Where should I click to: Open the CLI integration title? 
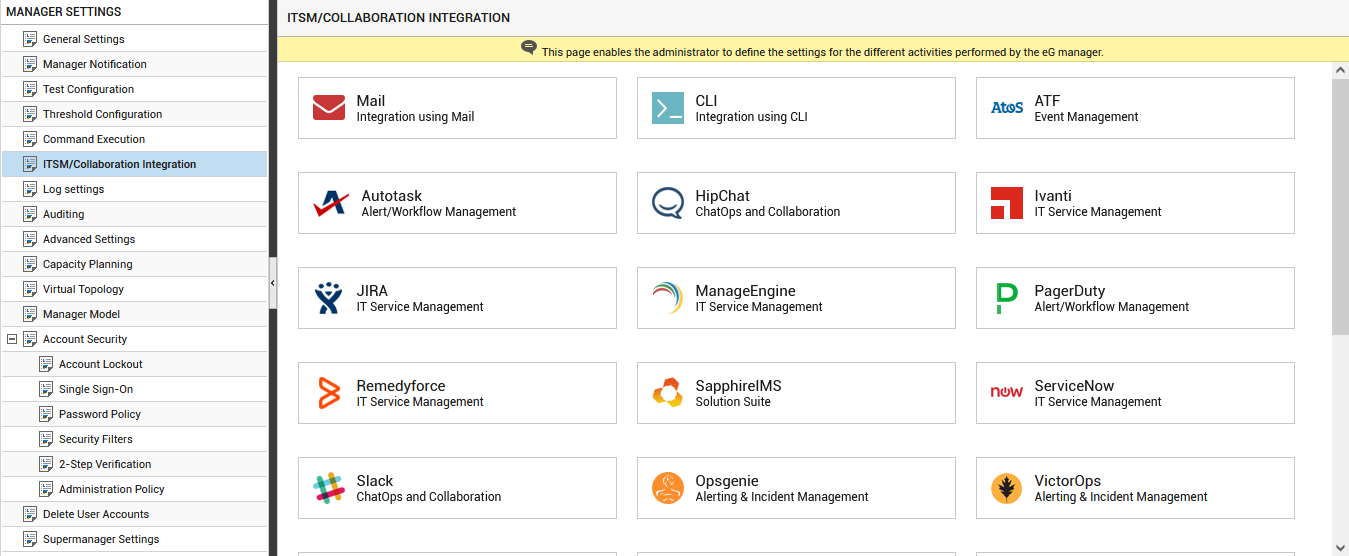coord(707,101)
